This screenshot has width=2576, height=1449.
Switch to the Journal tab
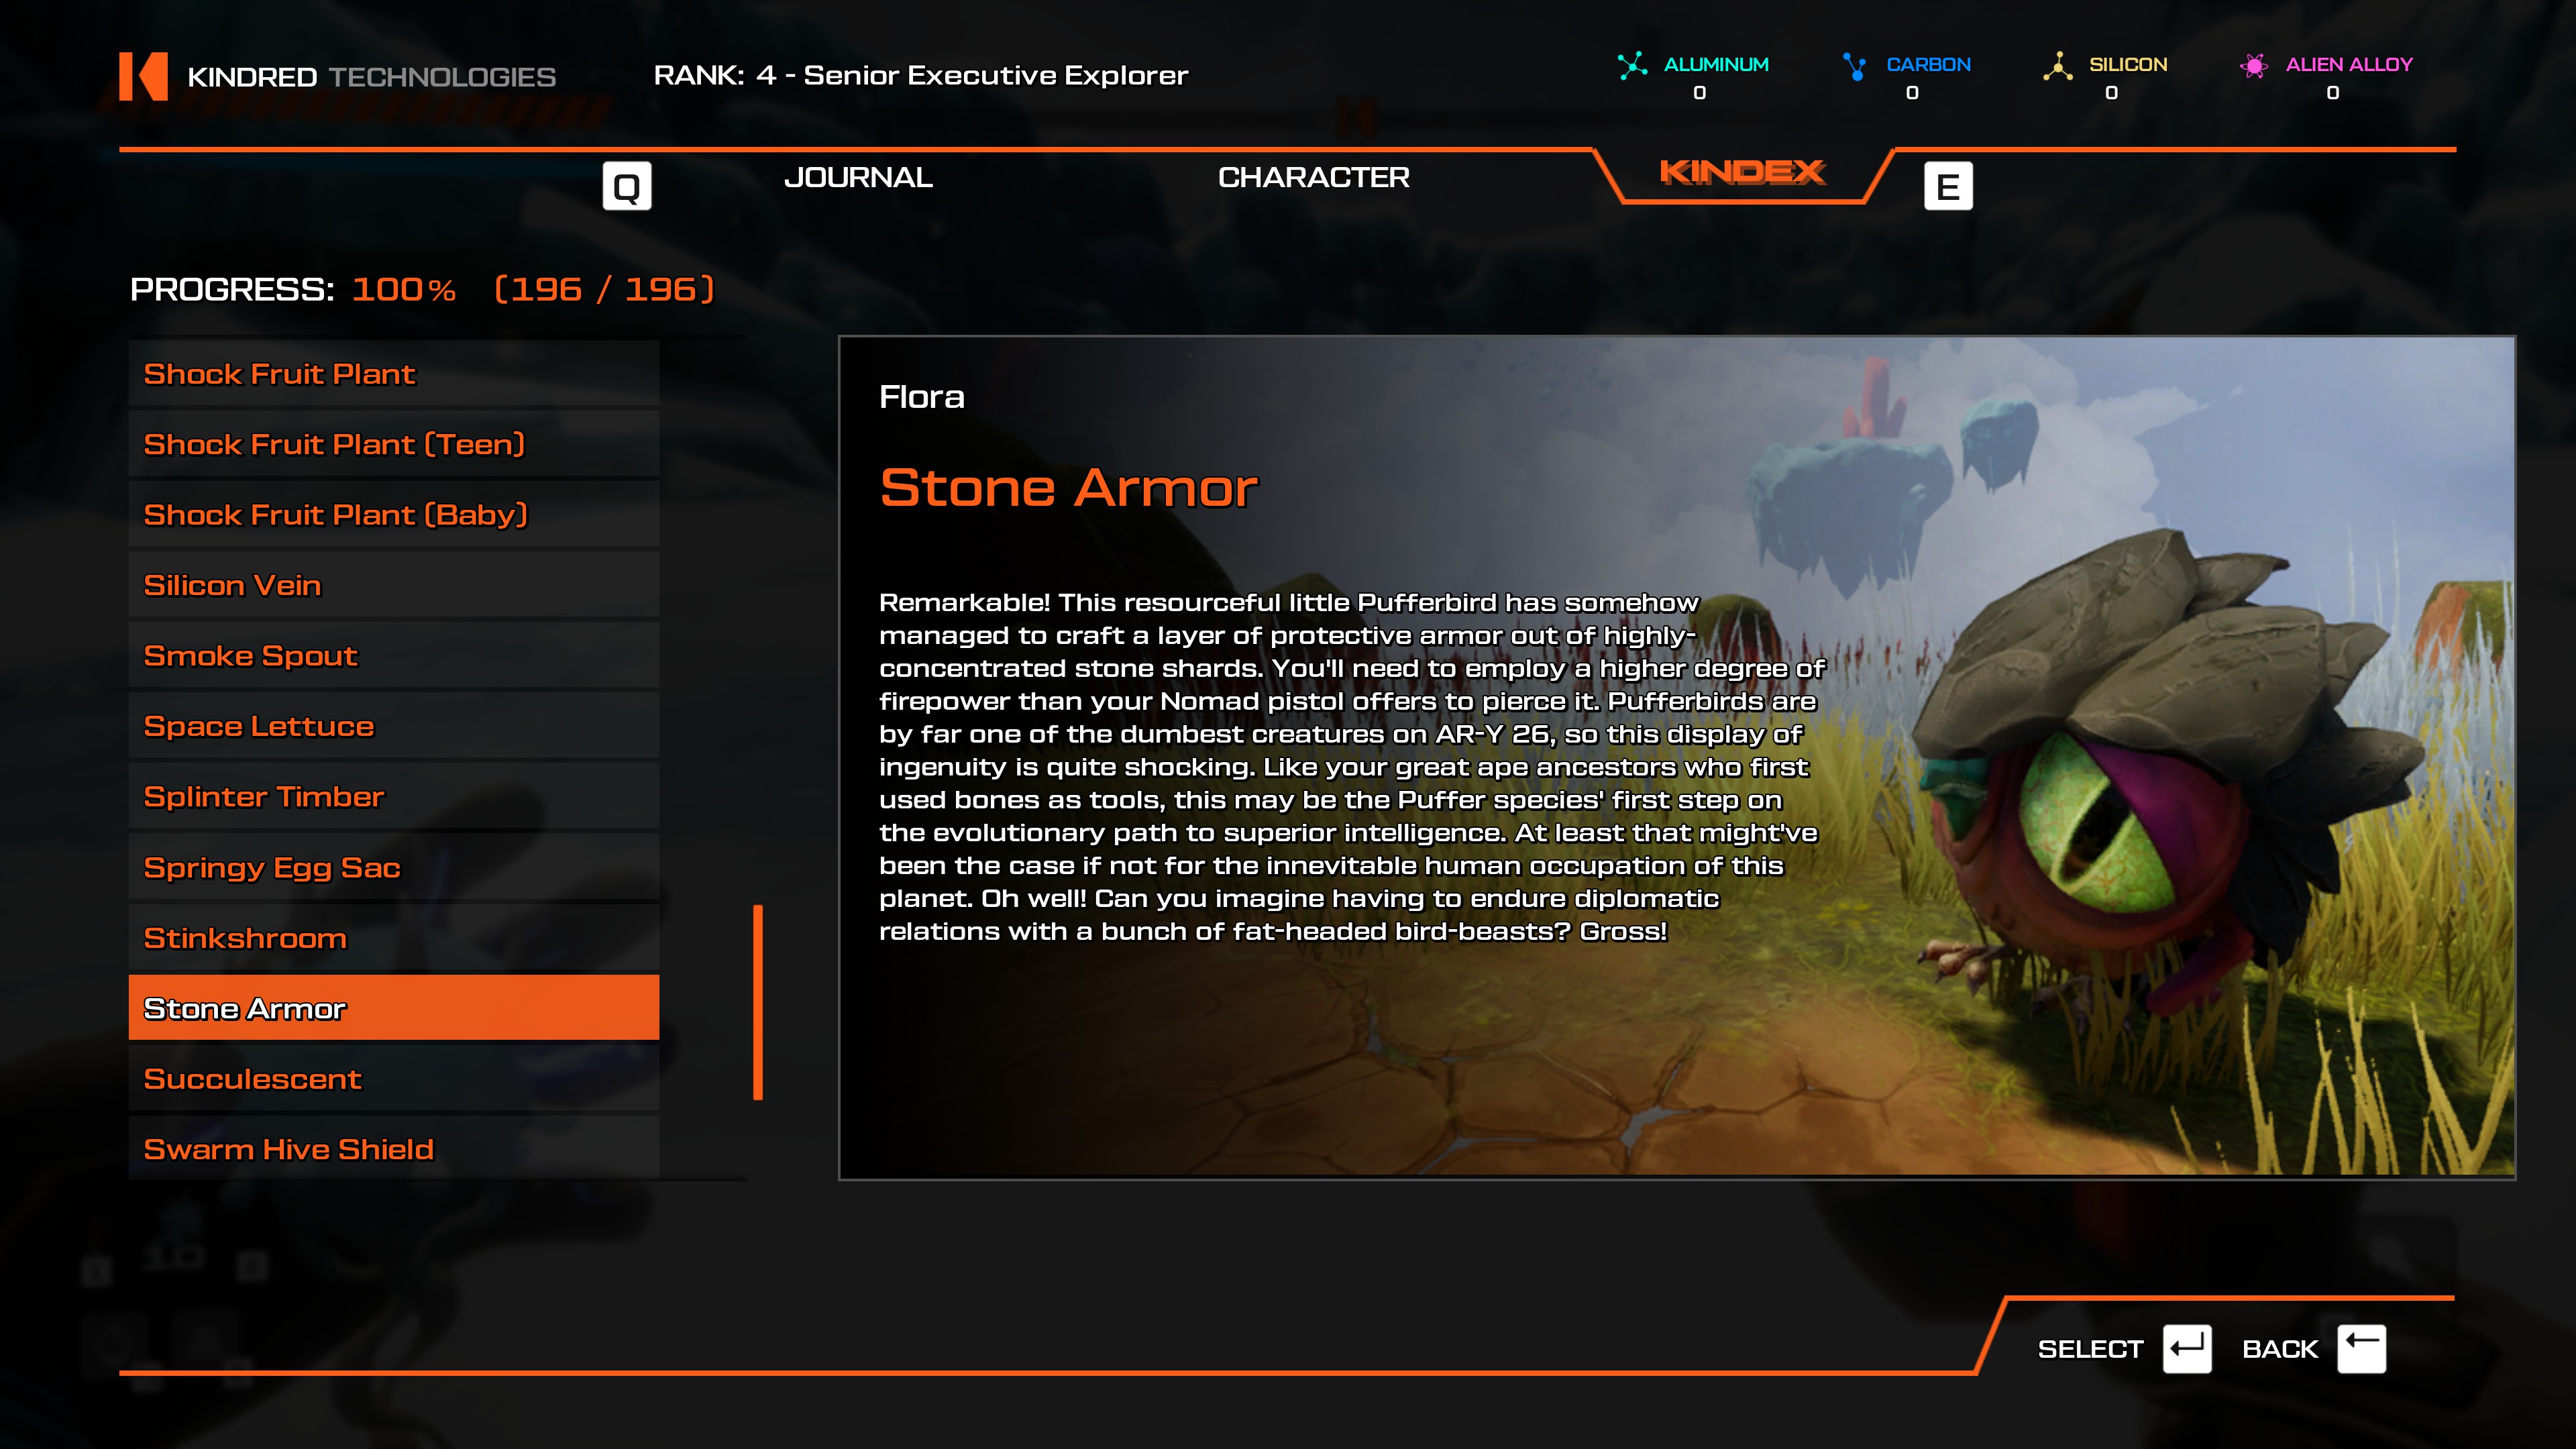[x=858, y=177]
